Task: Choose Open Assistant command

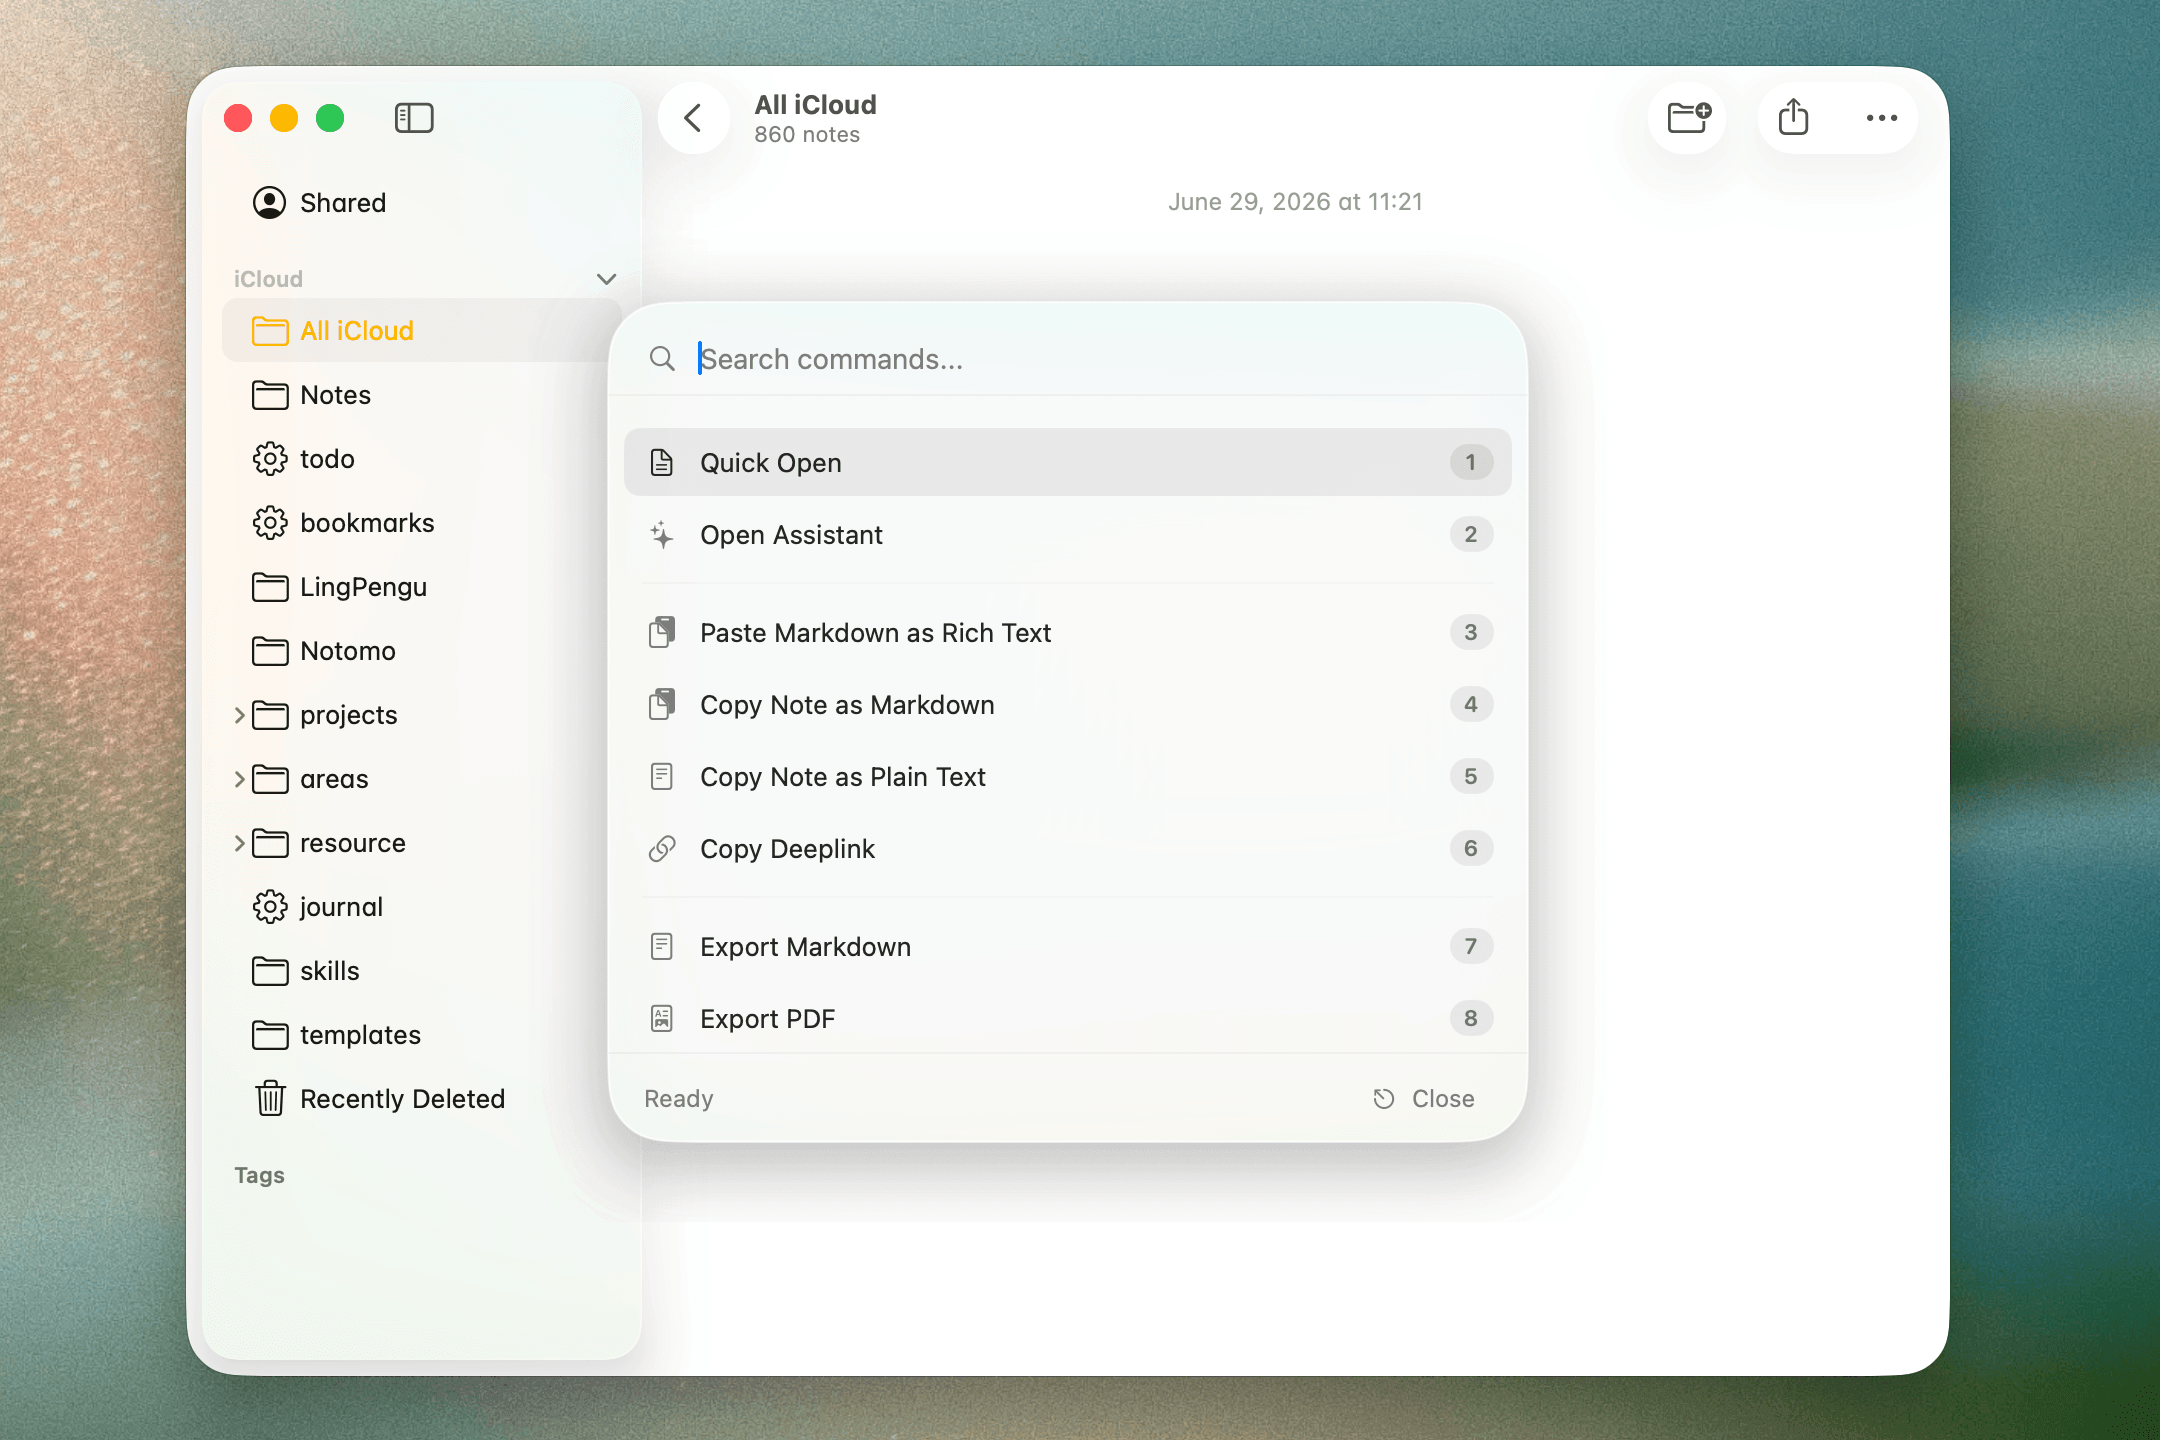Action: 1067,535
